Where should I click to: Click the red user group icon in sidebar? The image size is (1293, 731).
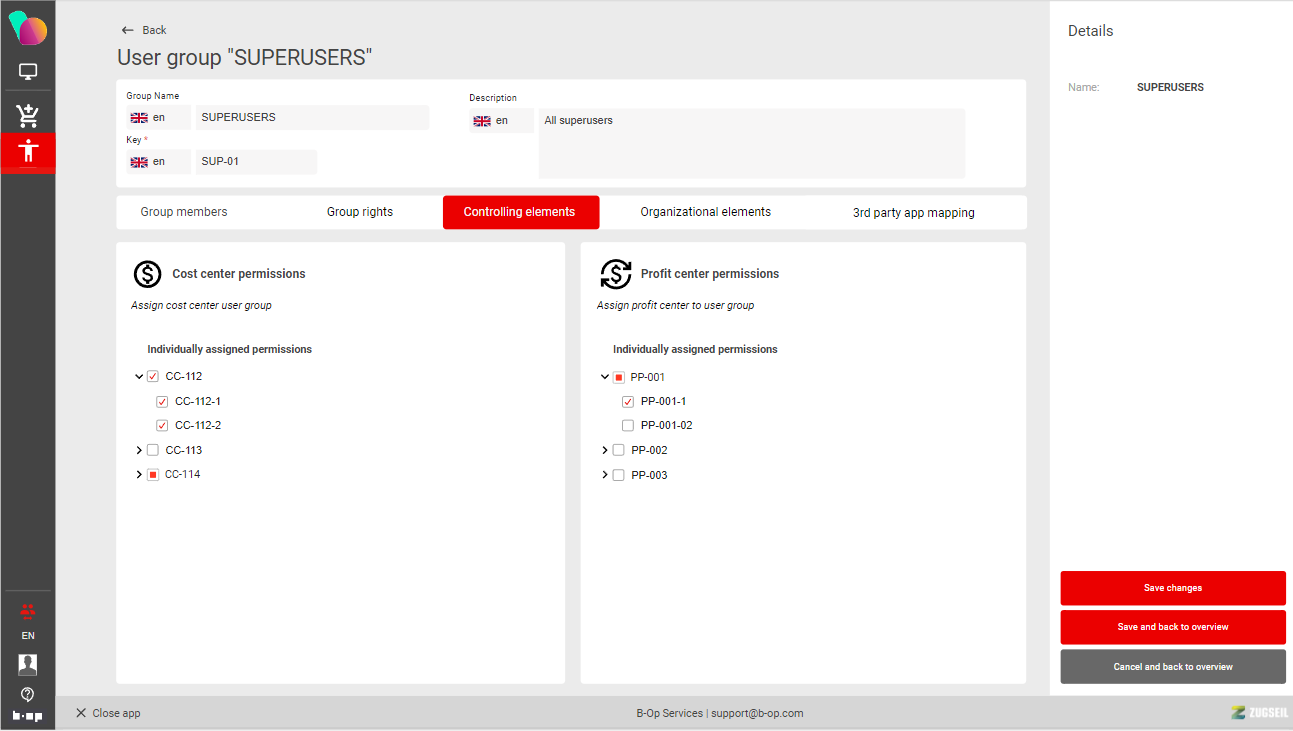28,610
